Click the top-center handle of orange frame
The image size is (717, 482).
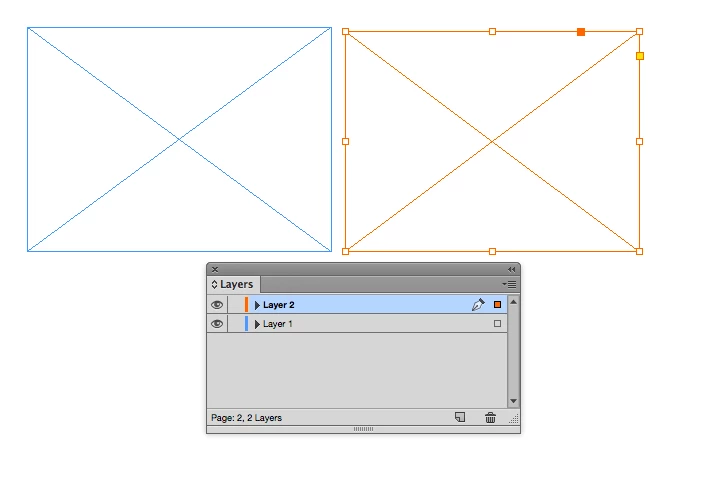point(492,32)
